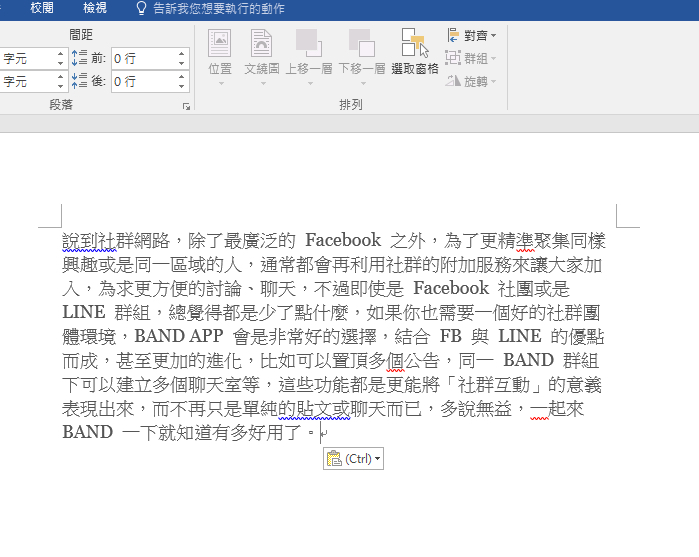Decrease spacing before with the down arrow

[x=181, y=64]
